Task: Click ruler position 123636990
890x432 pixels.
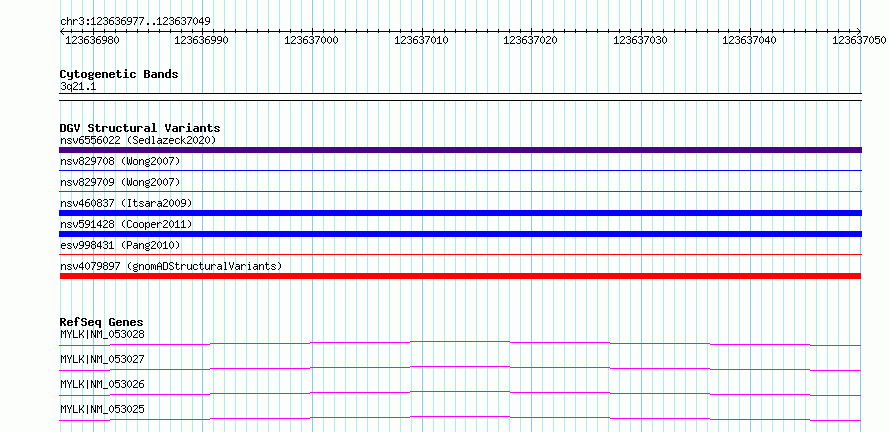Action: pos(199,40)
